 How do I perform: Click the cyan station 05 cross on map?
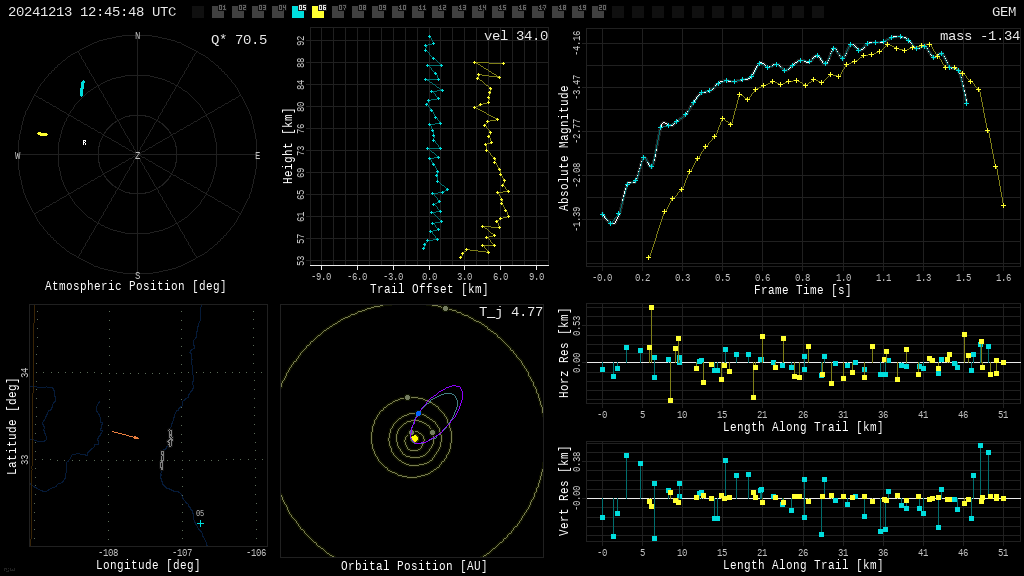[200, 523]
